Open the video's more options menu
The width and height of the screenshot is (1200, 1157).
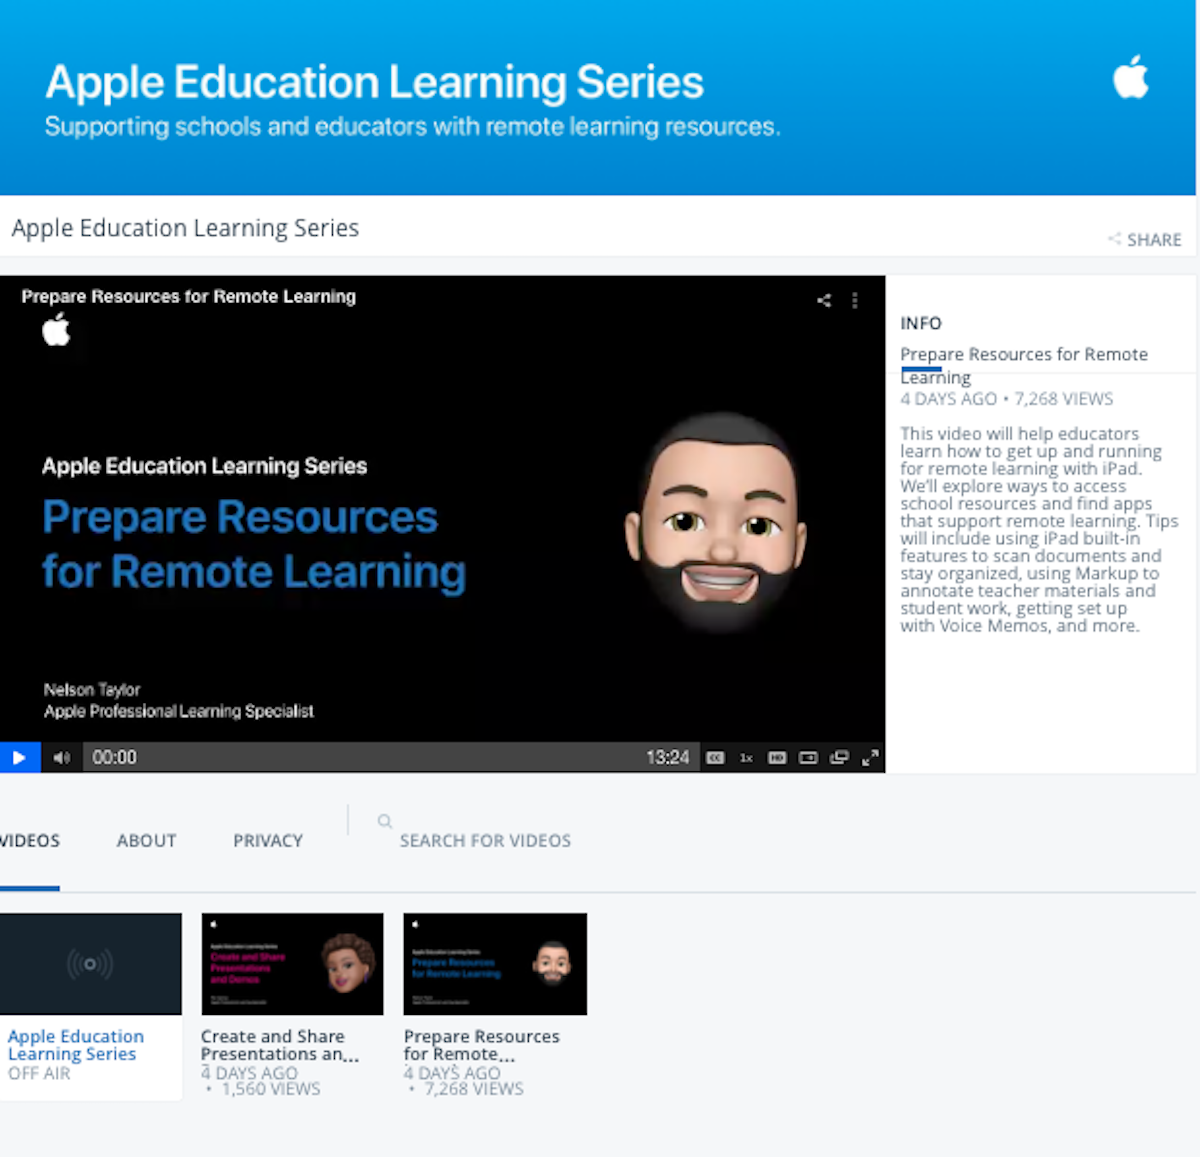(x=855, y=299)
